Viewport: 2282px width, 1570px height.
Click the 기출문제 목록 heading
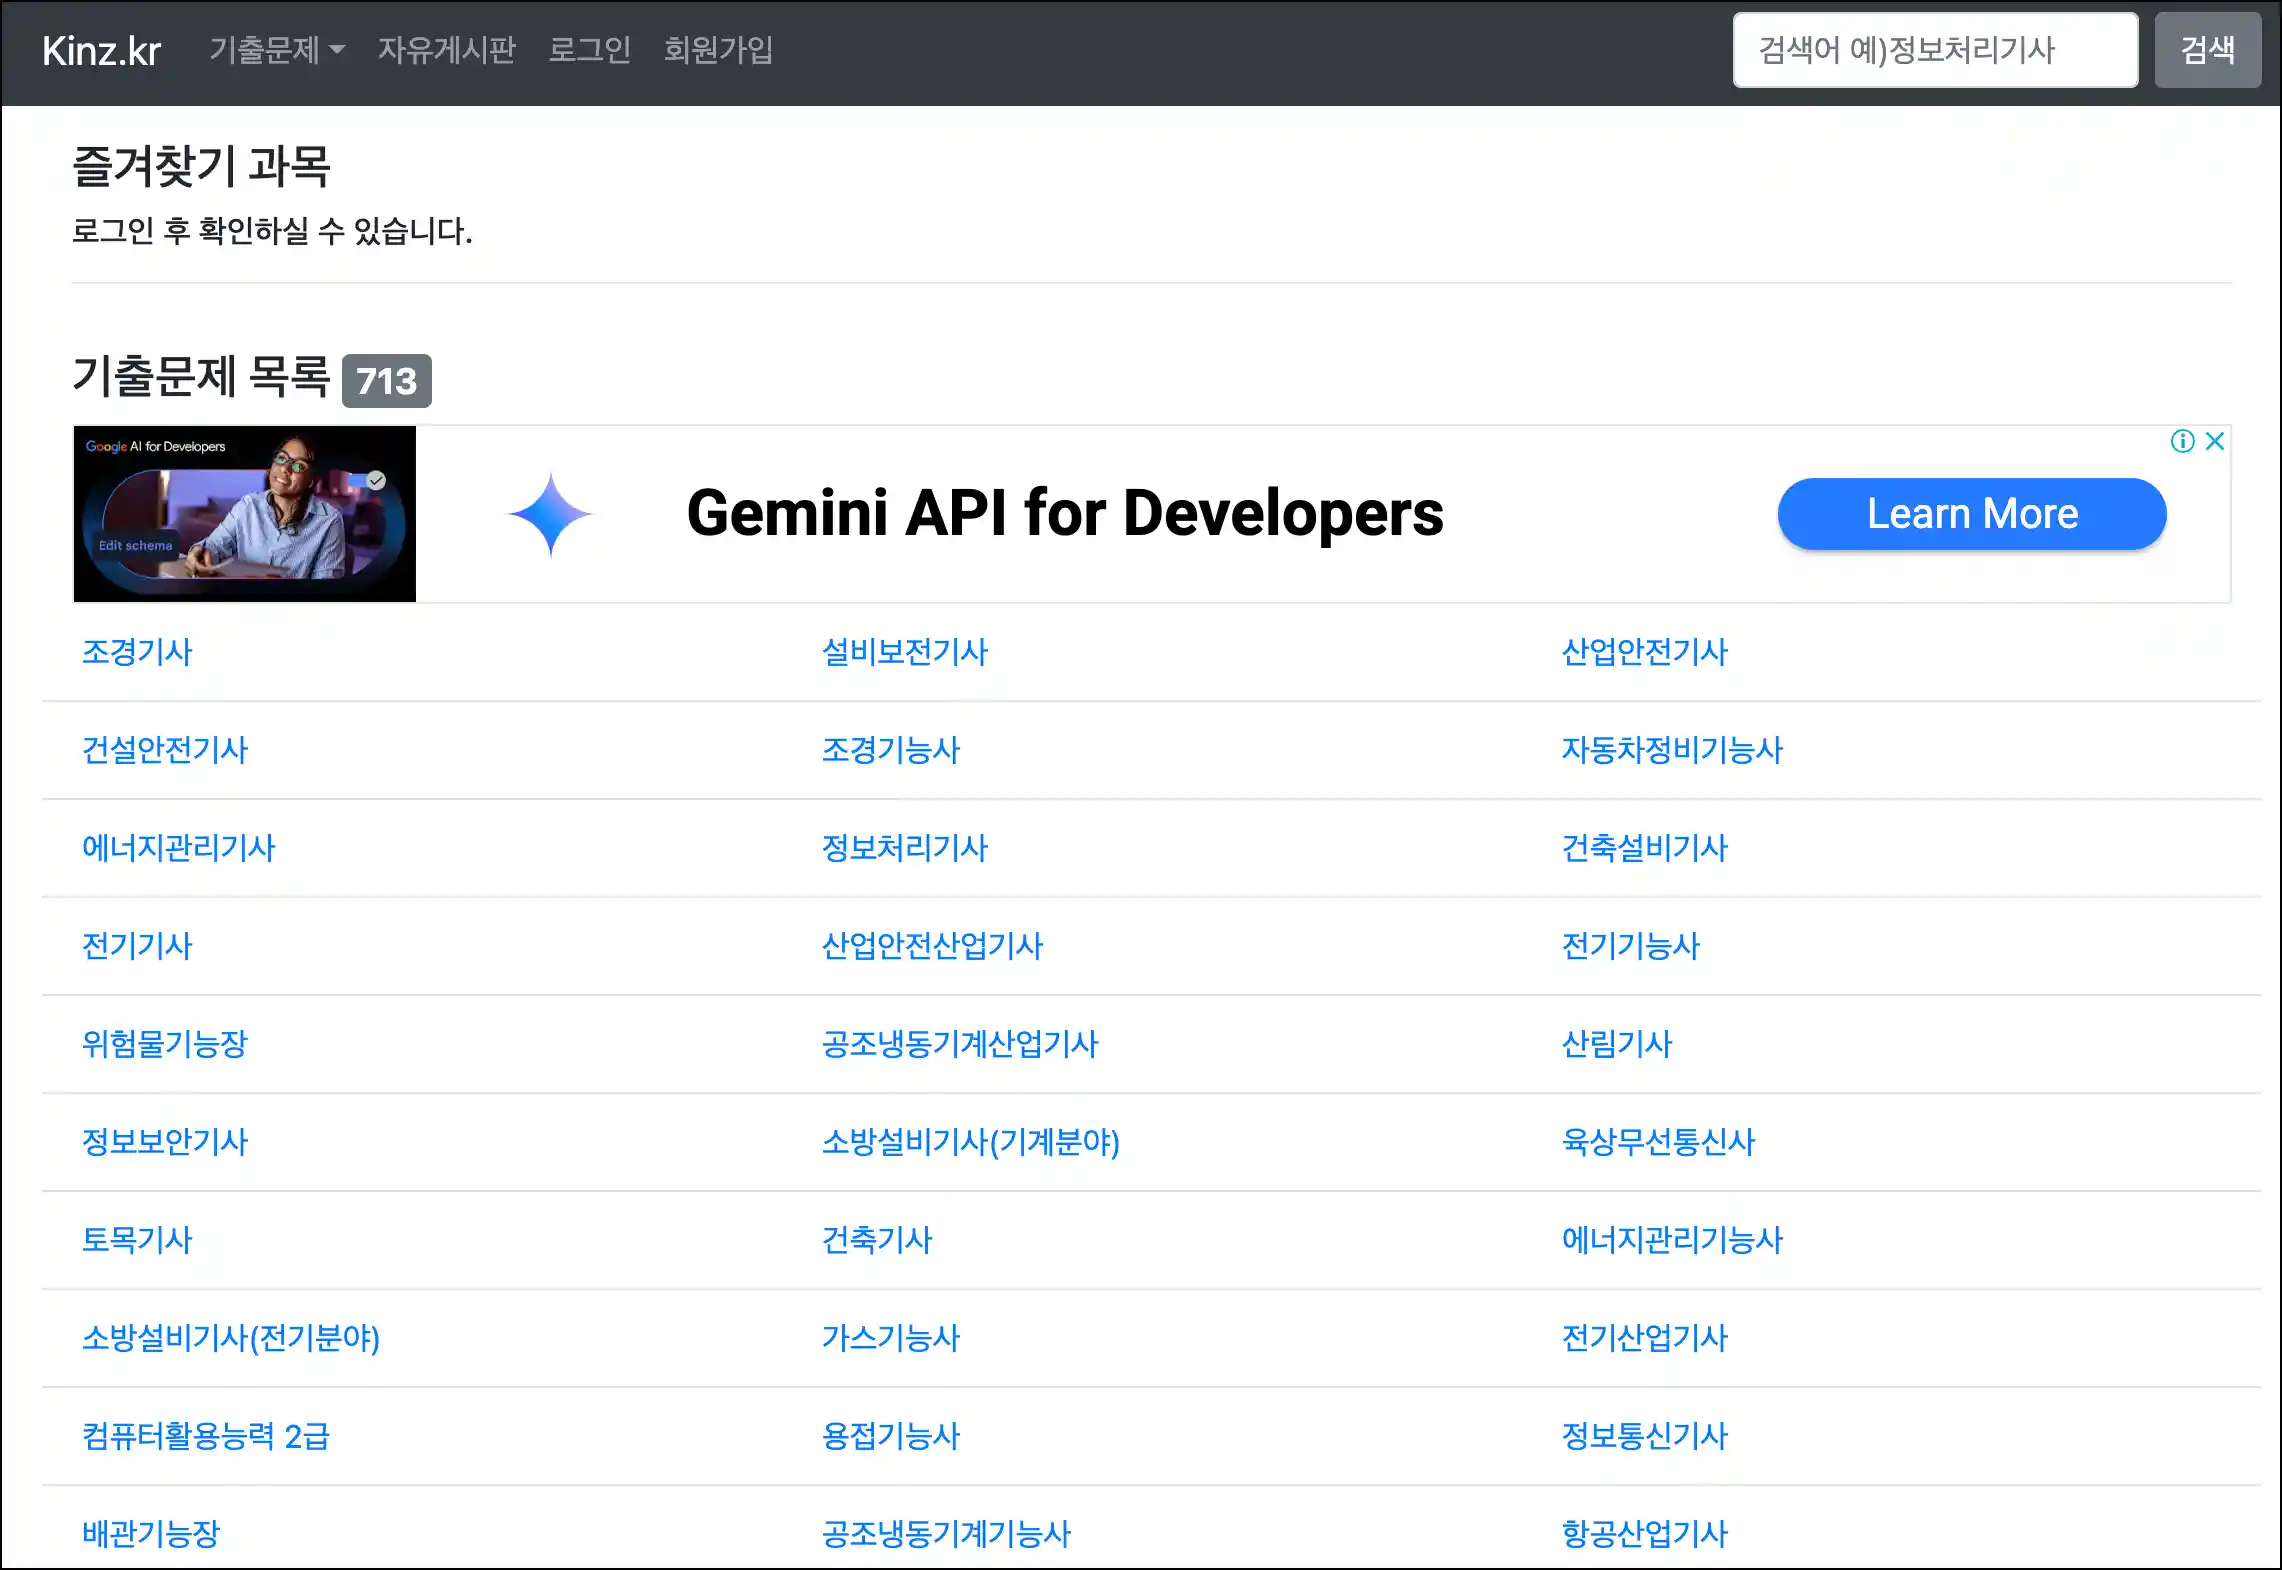pos(201,377)
